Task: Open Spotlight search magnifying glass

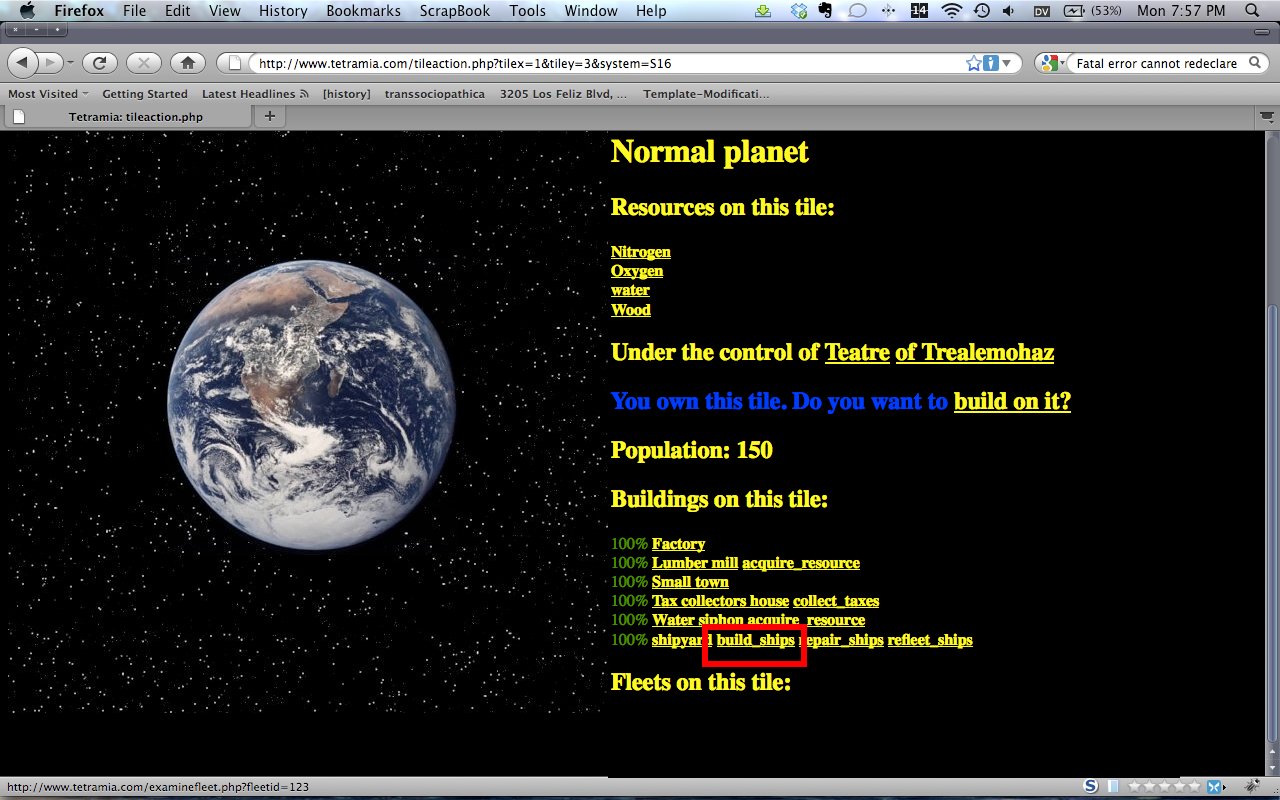Action: pos(1253,11)
